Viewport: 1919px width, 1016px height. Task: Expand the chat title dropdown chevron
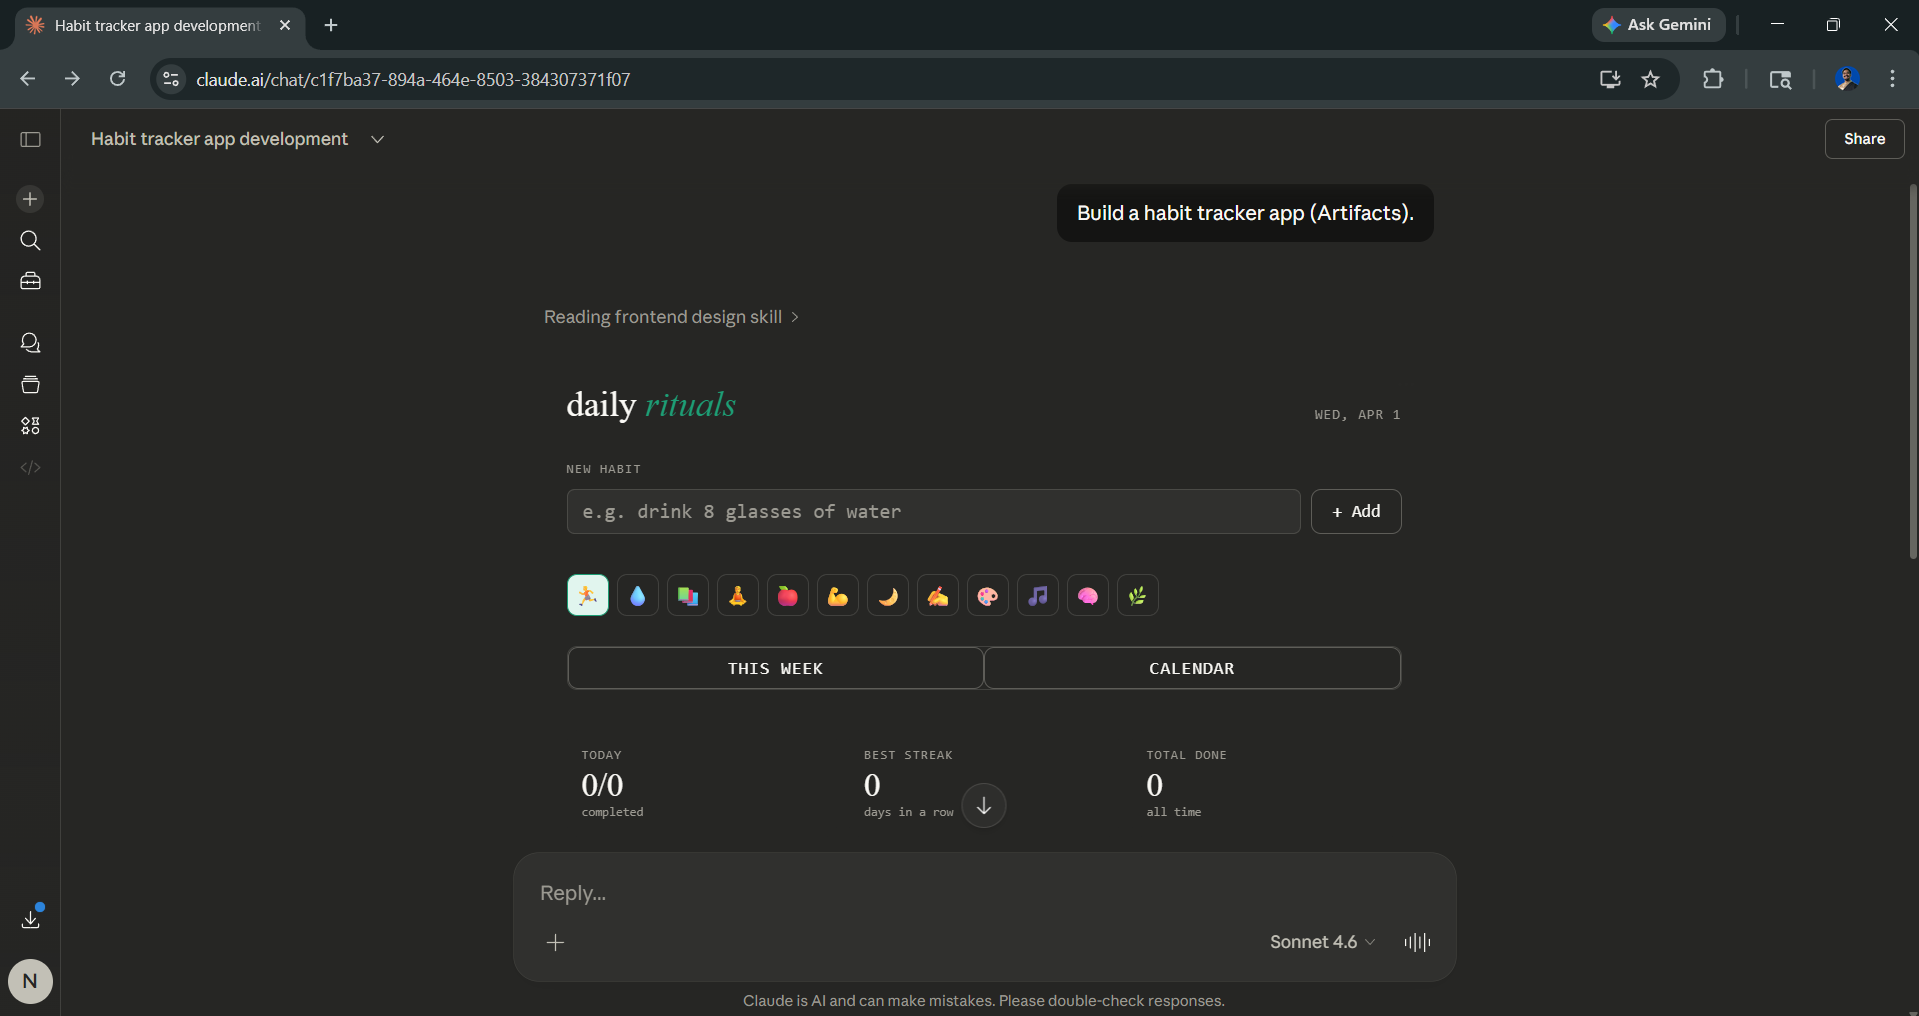(x=377, y=140)
